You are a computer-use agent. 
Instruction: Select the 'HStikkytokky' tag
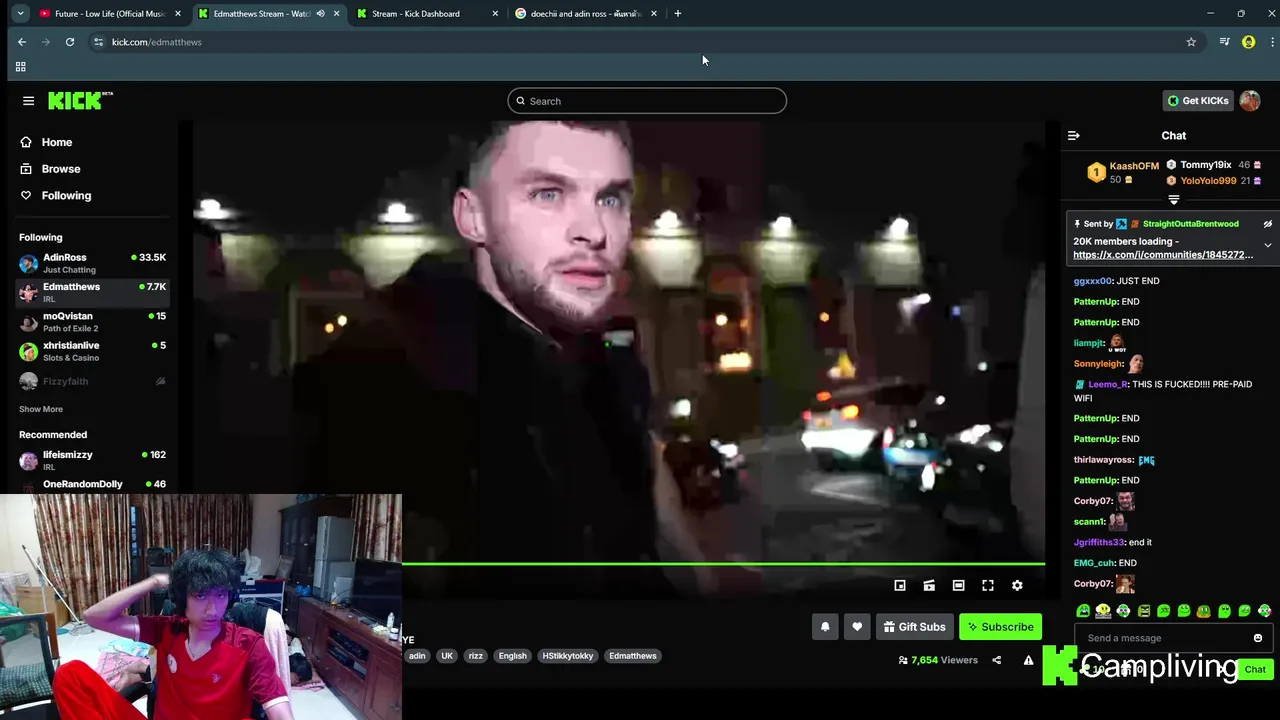568,656
